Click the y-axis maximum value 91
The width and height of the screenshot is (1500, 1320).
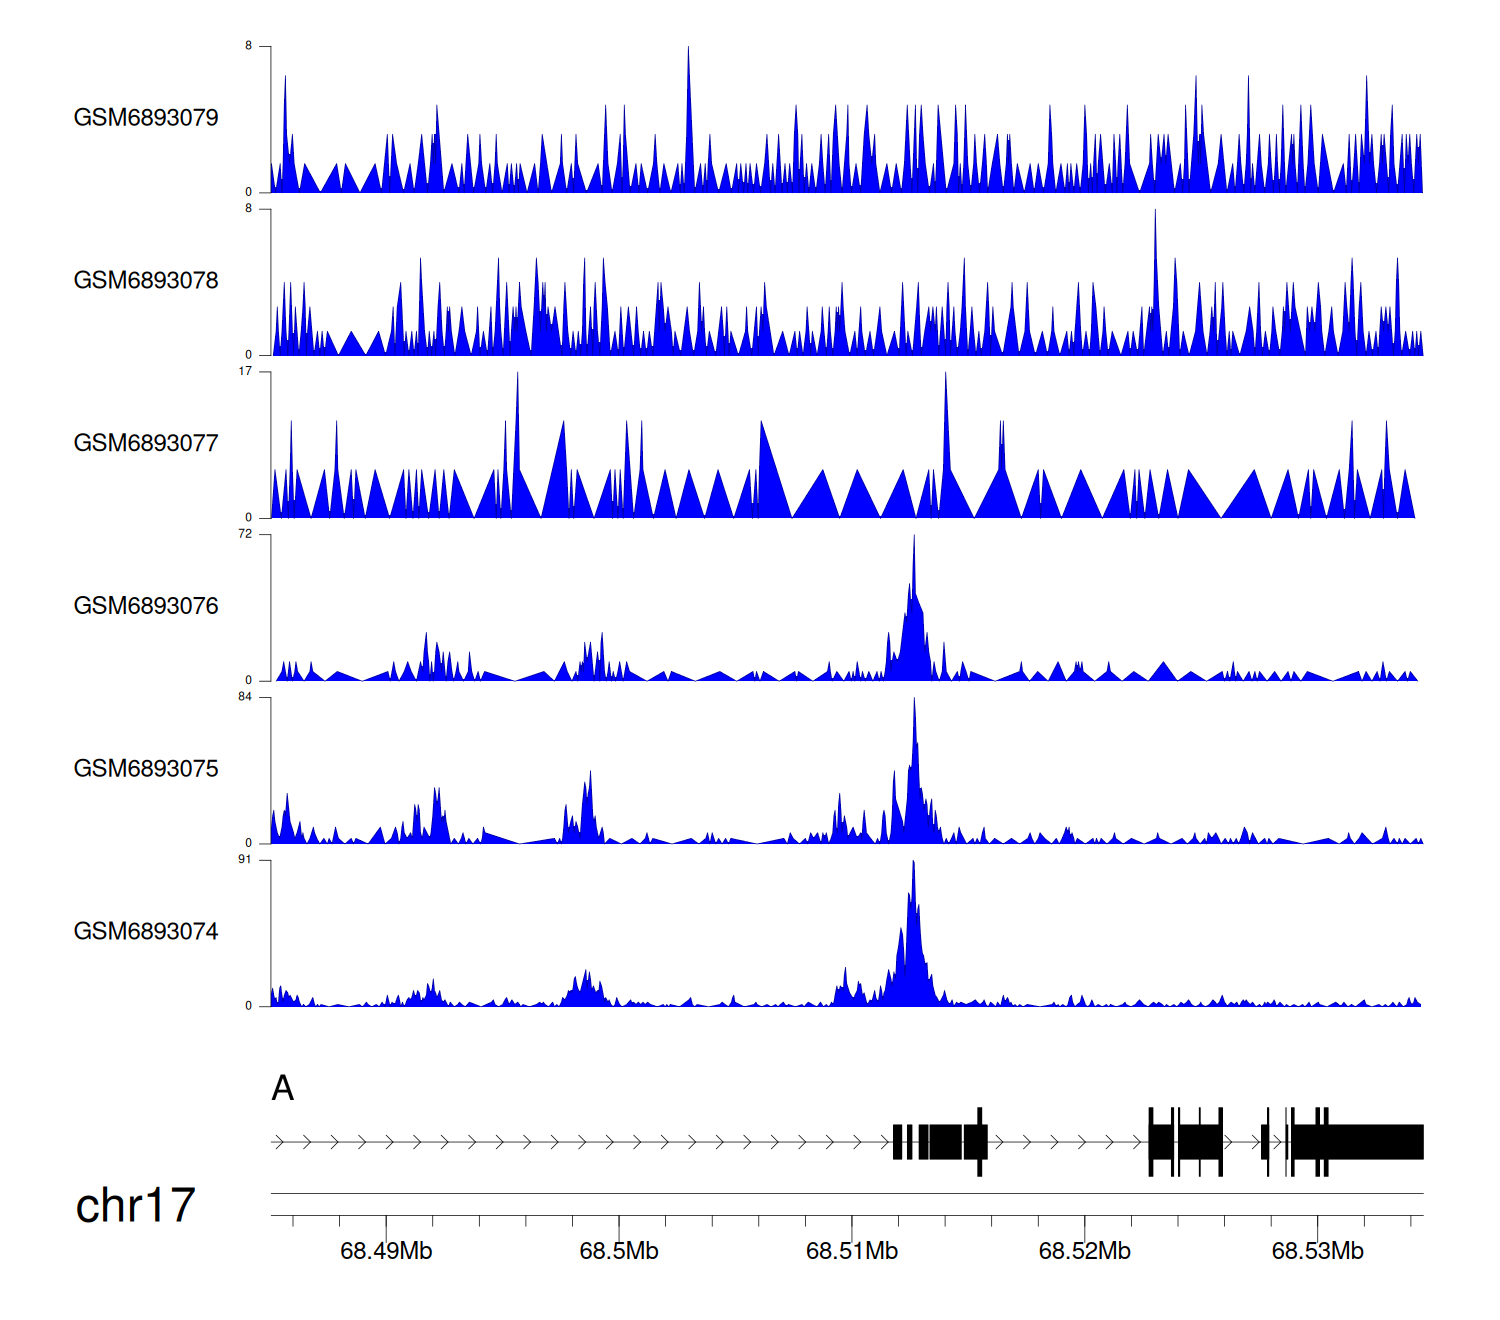245,860
